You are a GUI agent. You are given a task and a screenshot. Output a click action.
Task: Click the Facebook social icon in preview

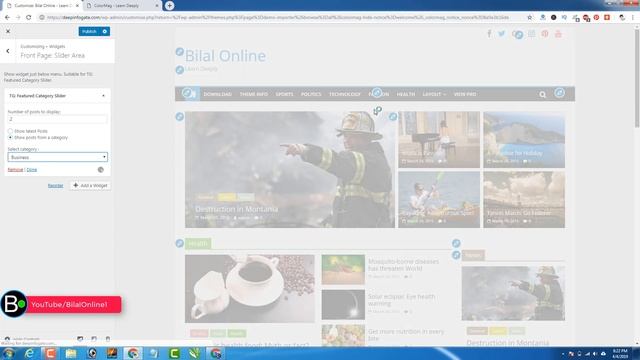point(489,34)
